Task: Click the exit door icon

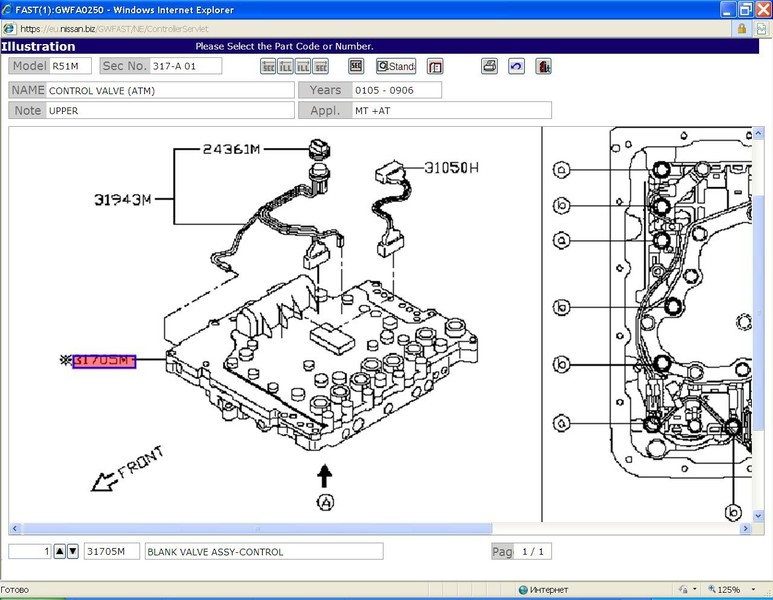Action: coord(542,67)
